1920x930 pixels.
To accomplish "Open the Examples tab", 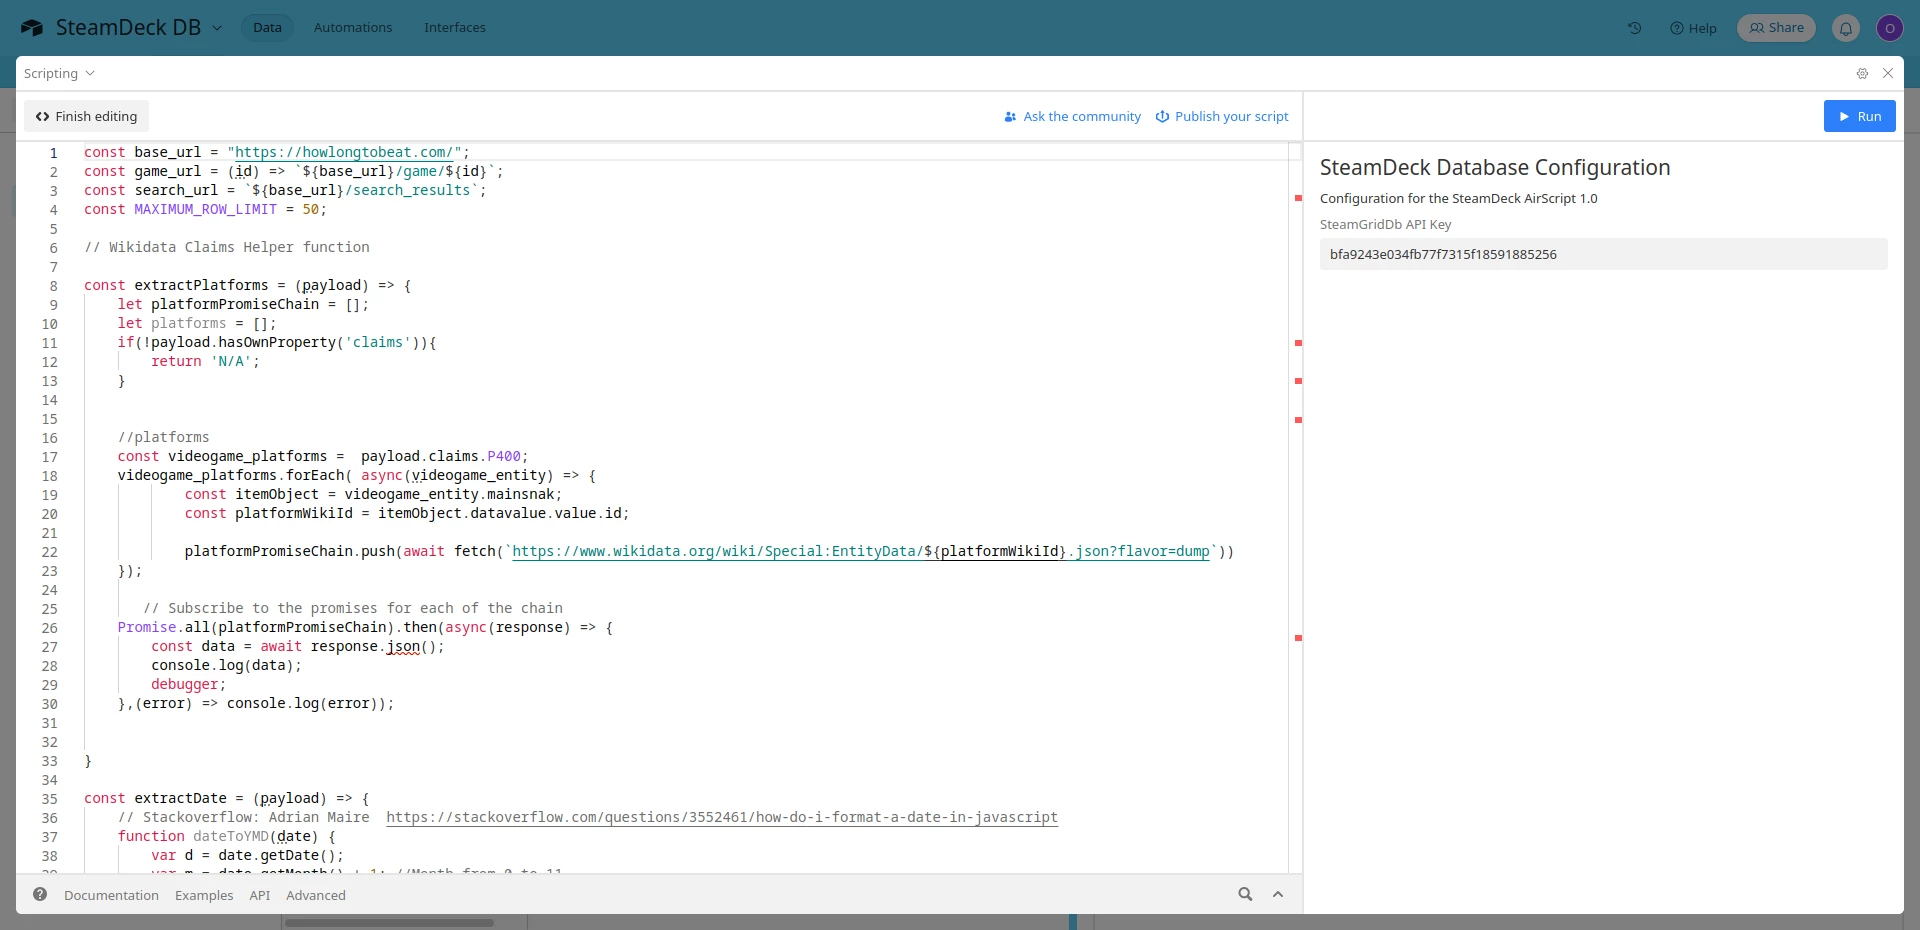I will click(204, 895).
